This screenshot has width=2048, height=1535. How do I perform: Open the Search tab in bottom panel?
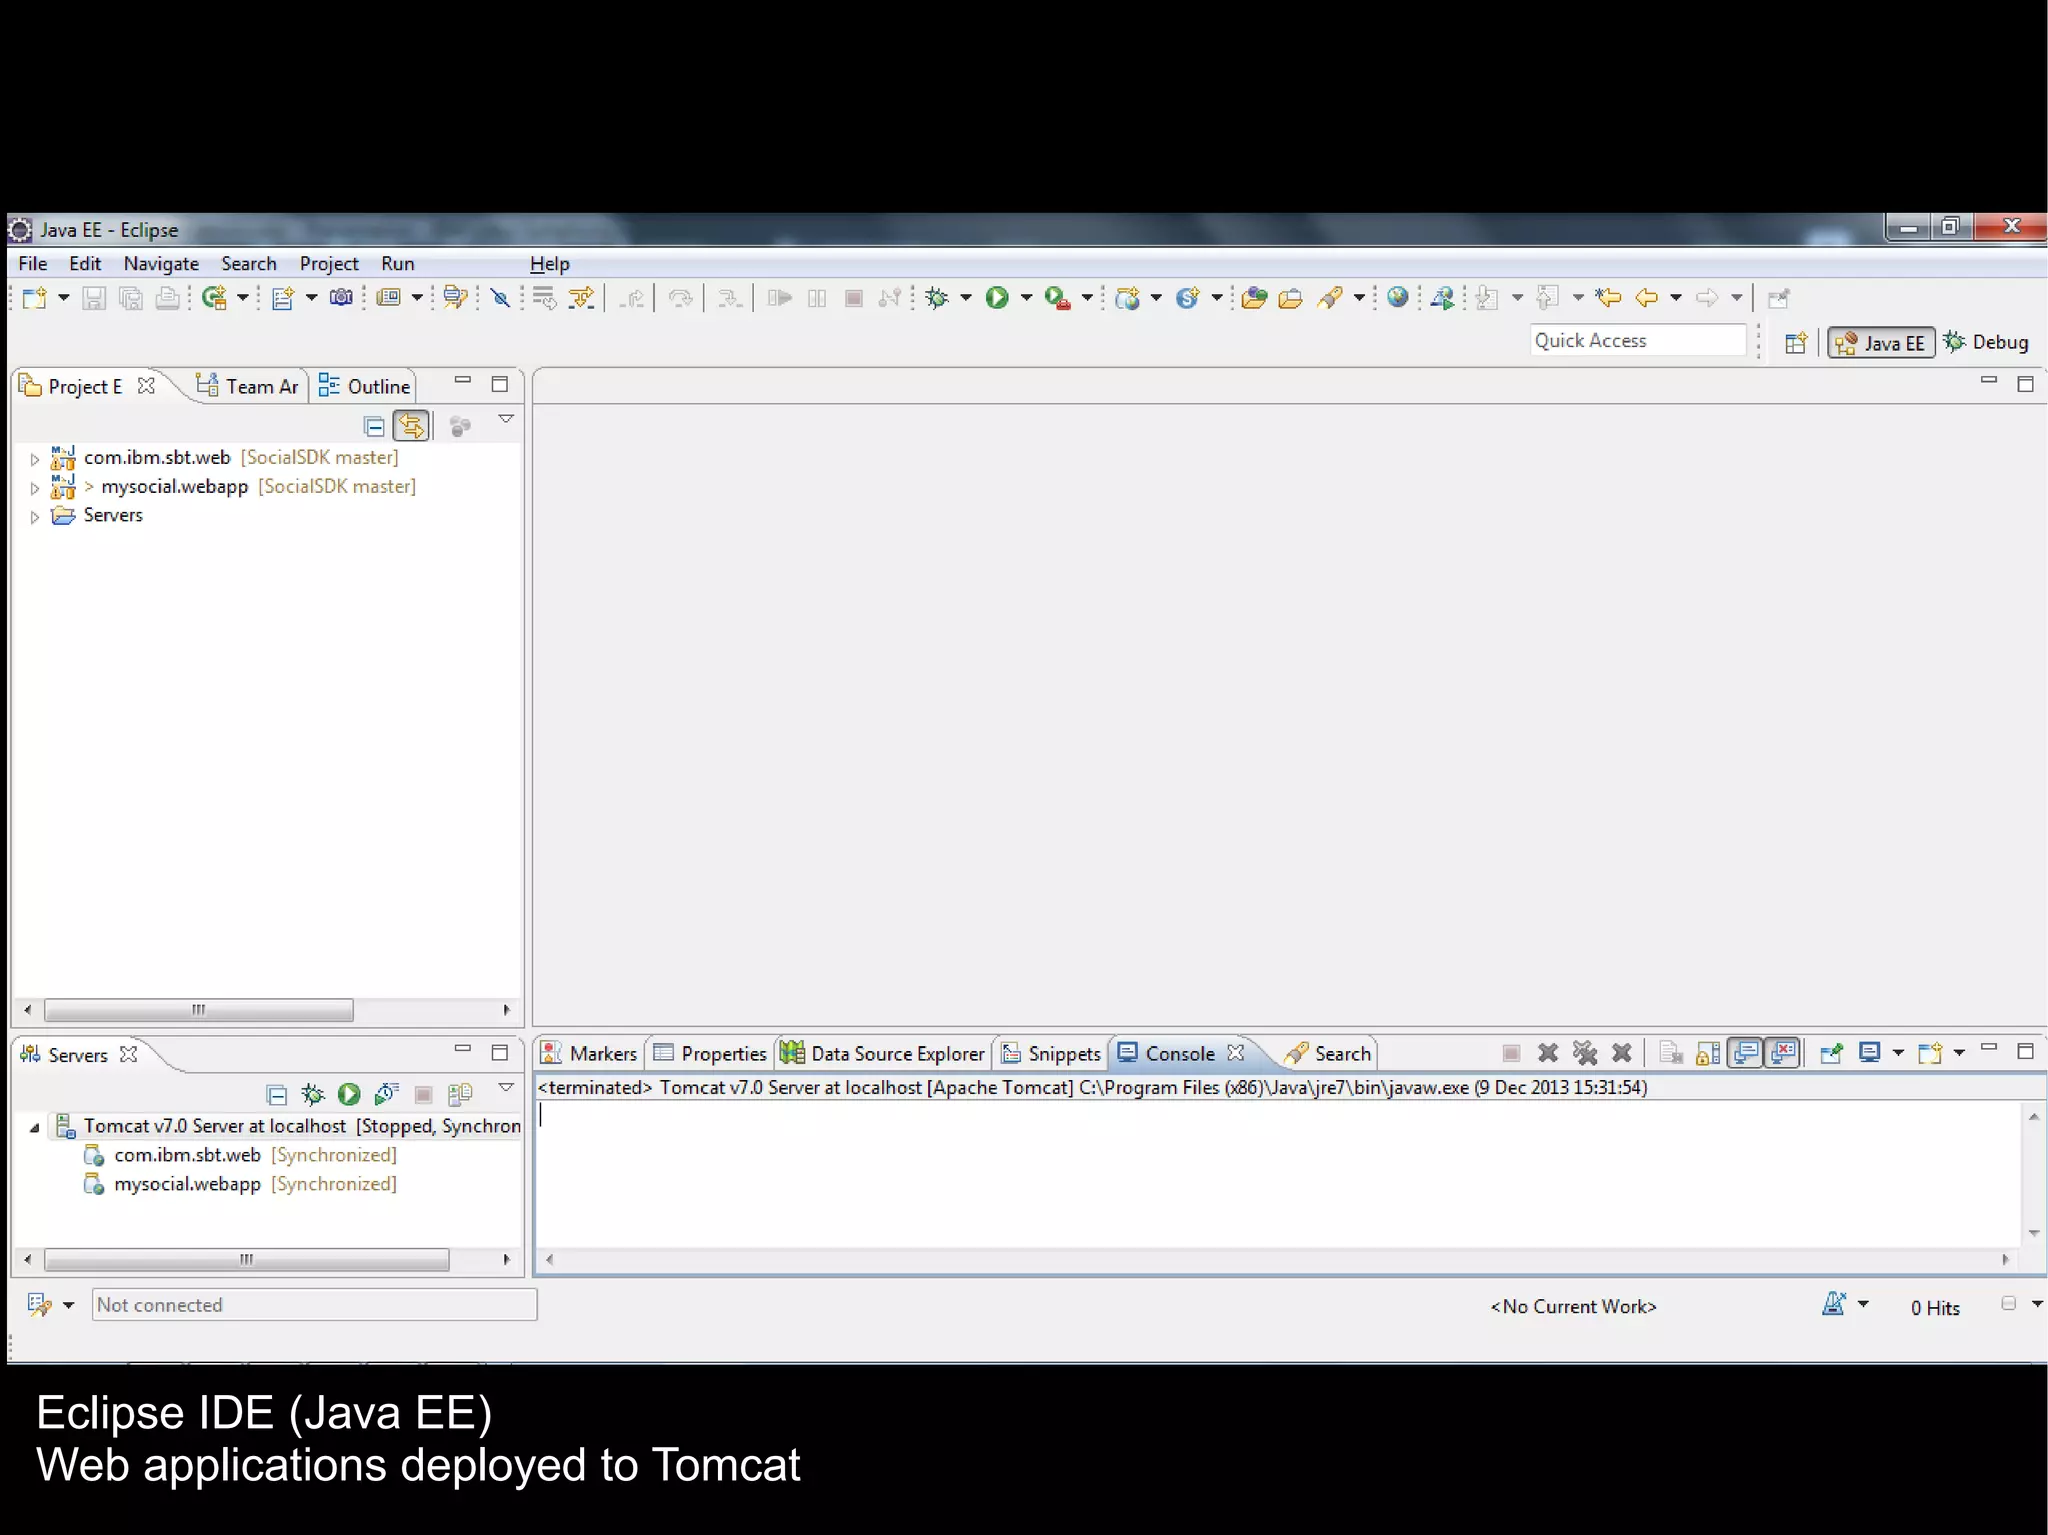(1328, 1054)
